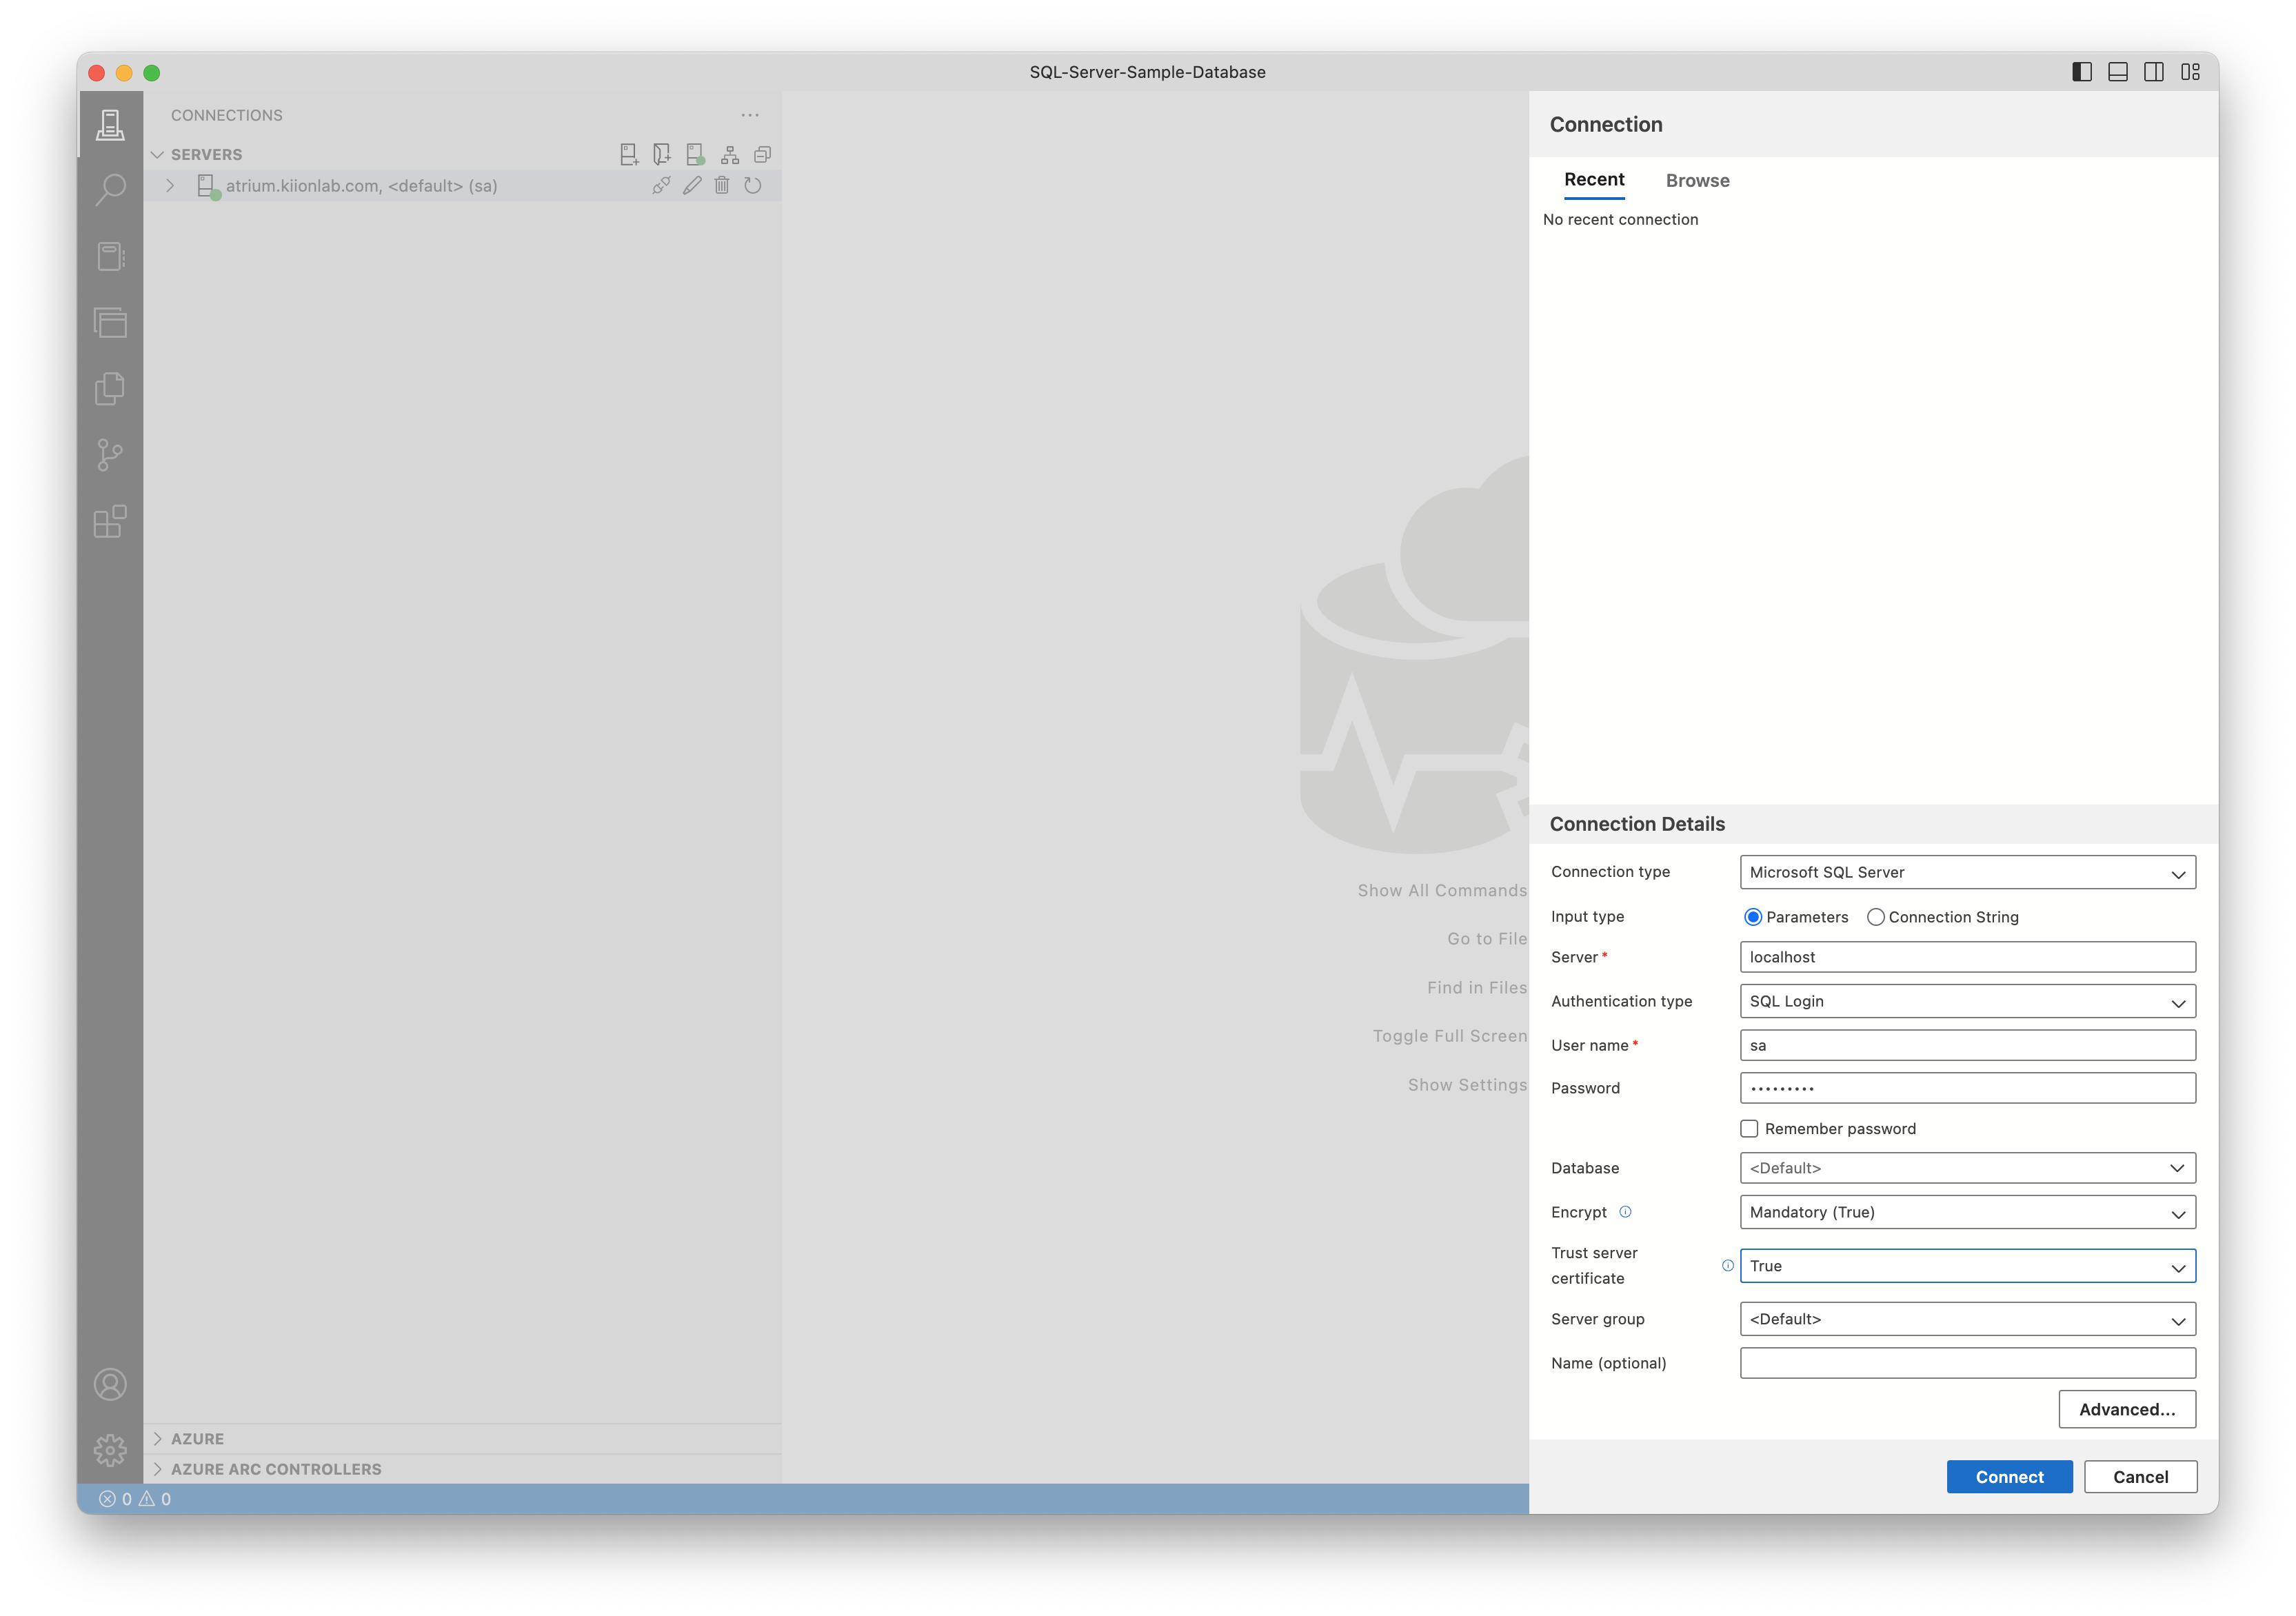Click the Server field containing localhost
Image resolution: width=2296 pixels, height=1616 pixels.
tap(1967, 956)
